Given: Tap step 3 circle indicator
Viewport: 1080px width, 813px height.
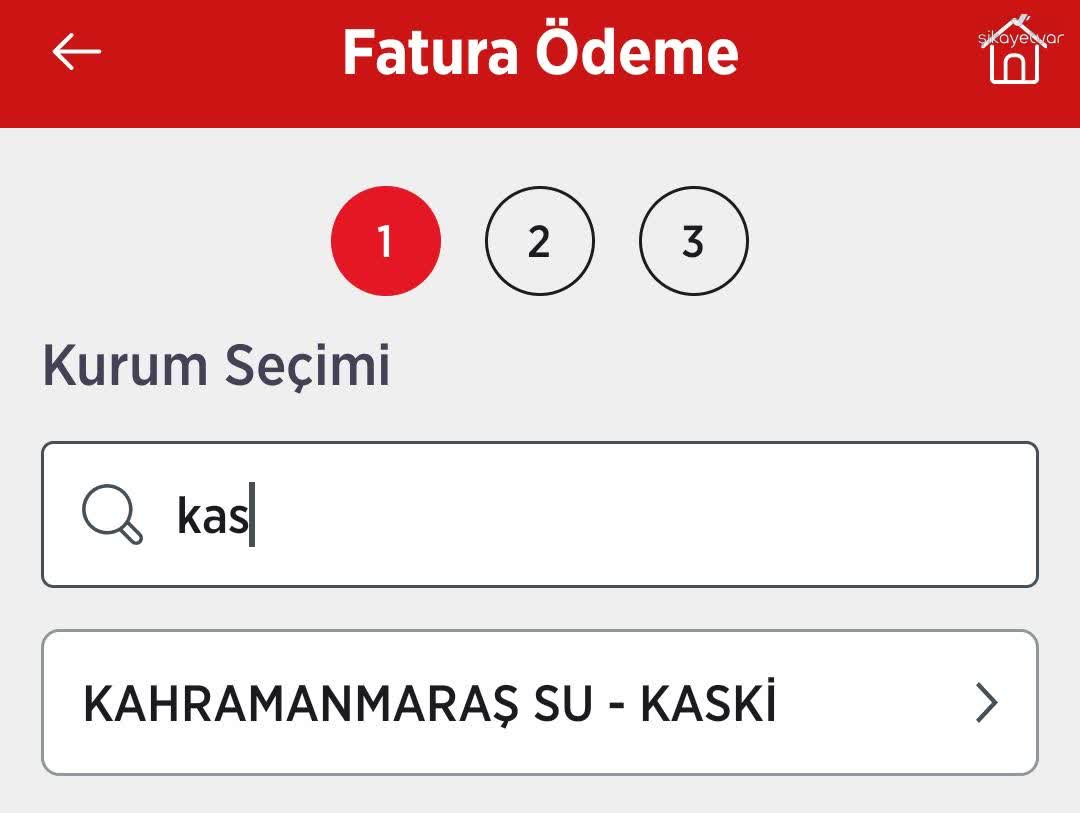Looking at the screenshot, I should click(693, 240).
